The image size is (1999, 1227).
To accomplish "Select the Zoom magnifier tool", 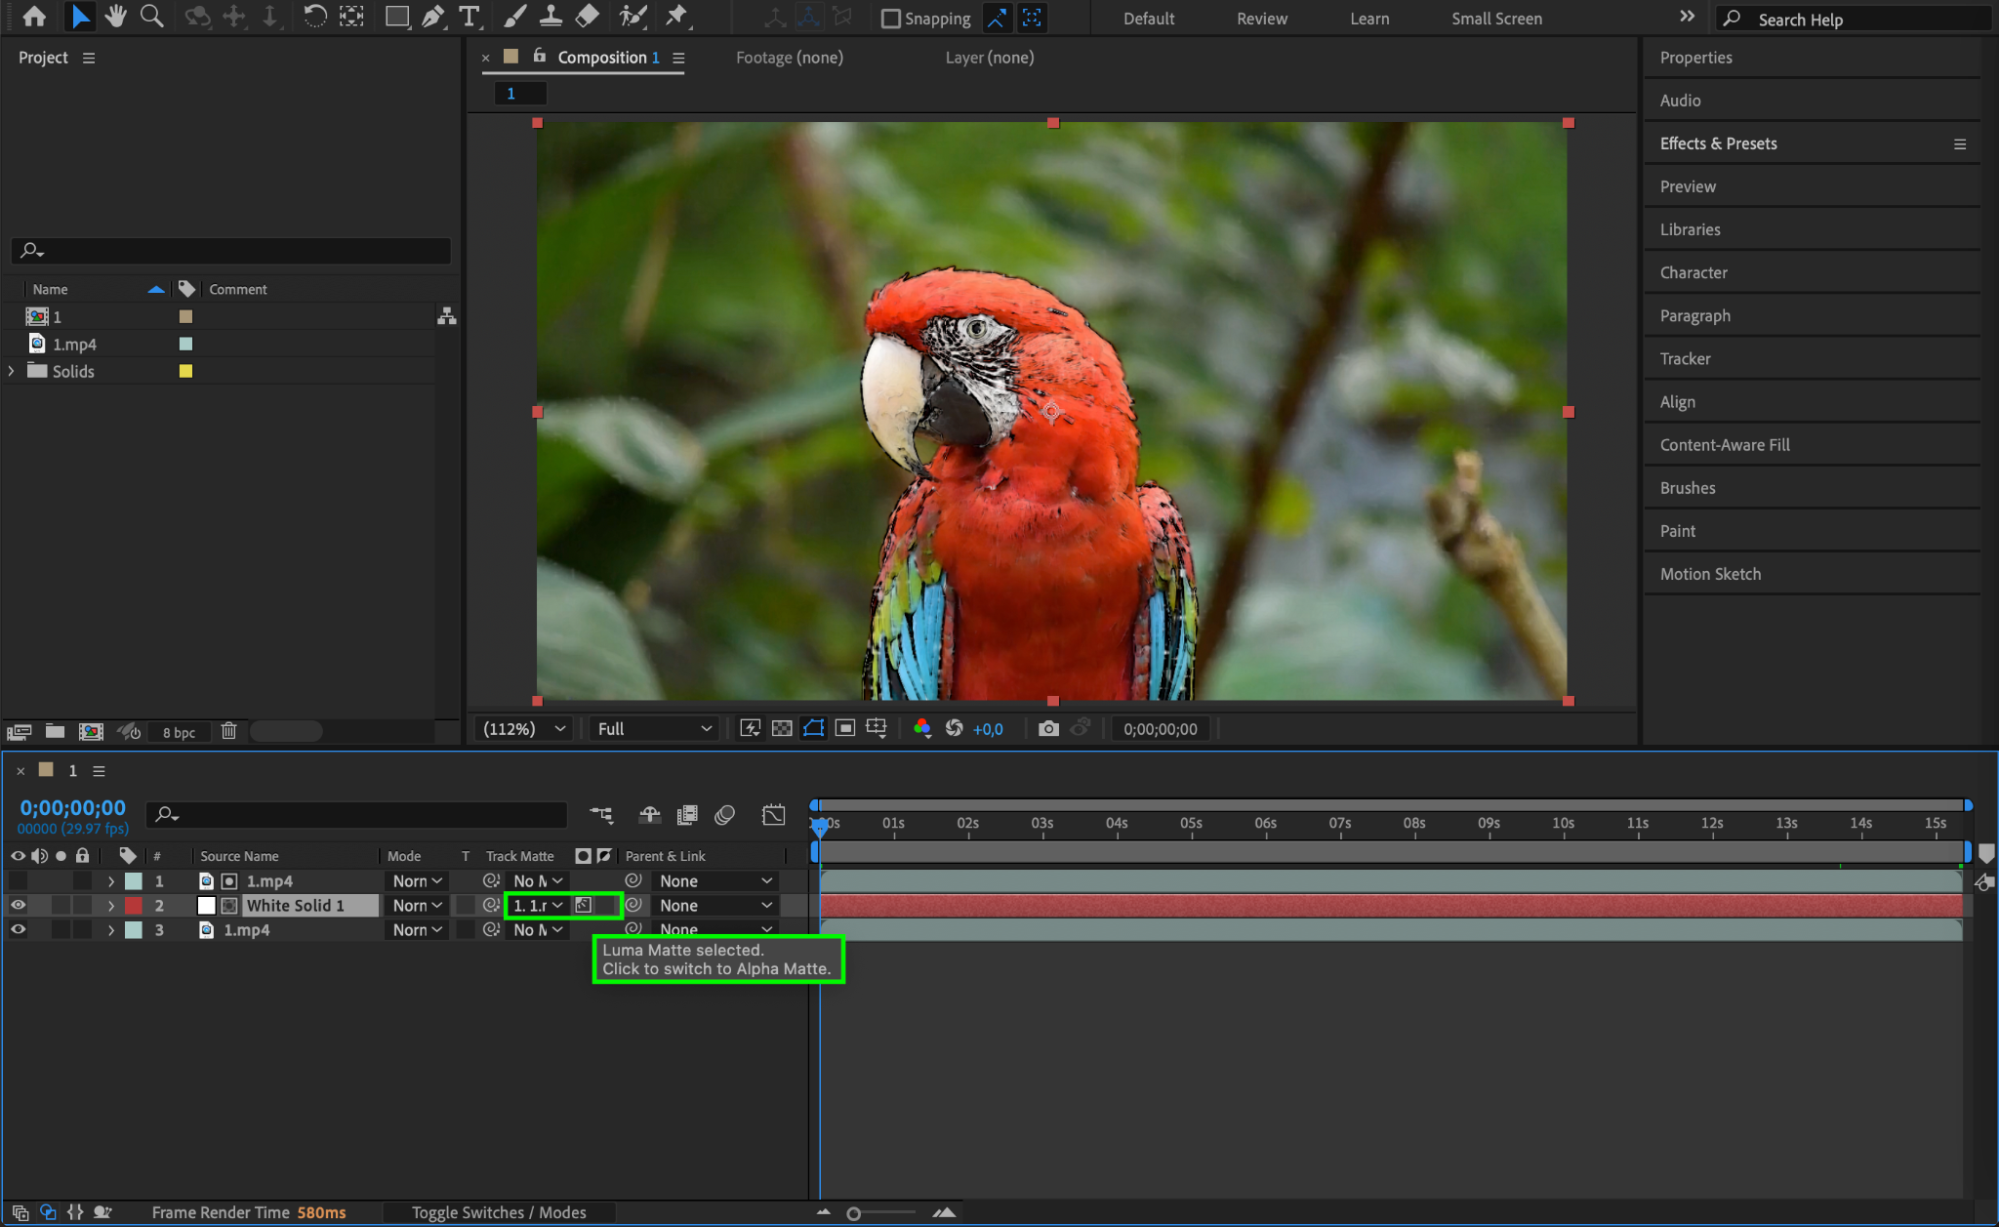I will click(x=152, y=16).
